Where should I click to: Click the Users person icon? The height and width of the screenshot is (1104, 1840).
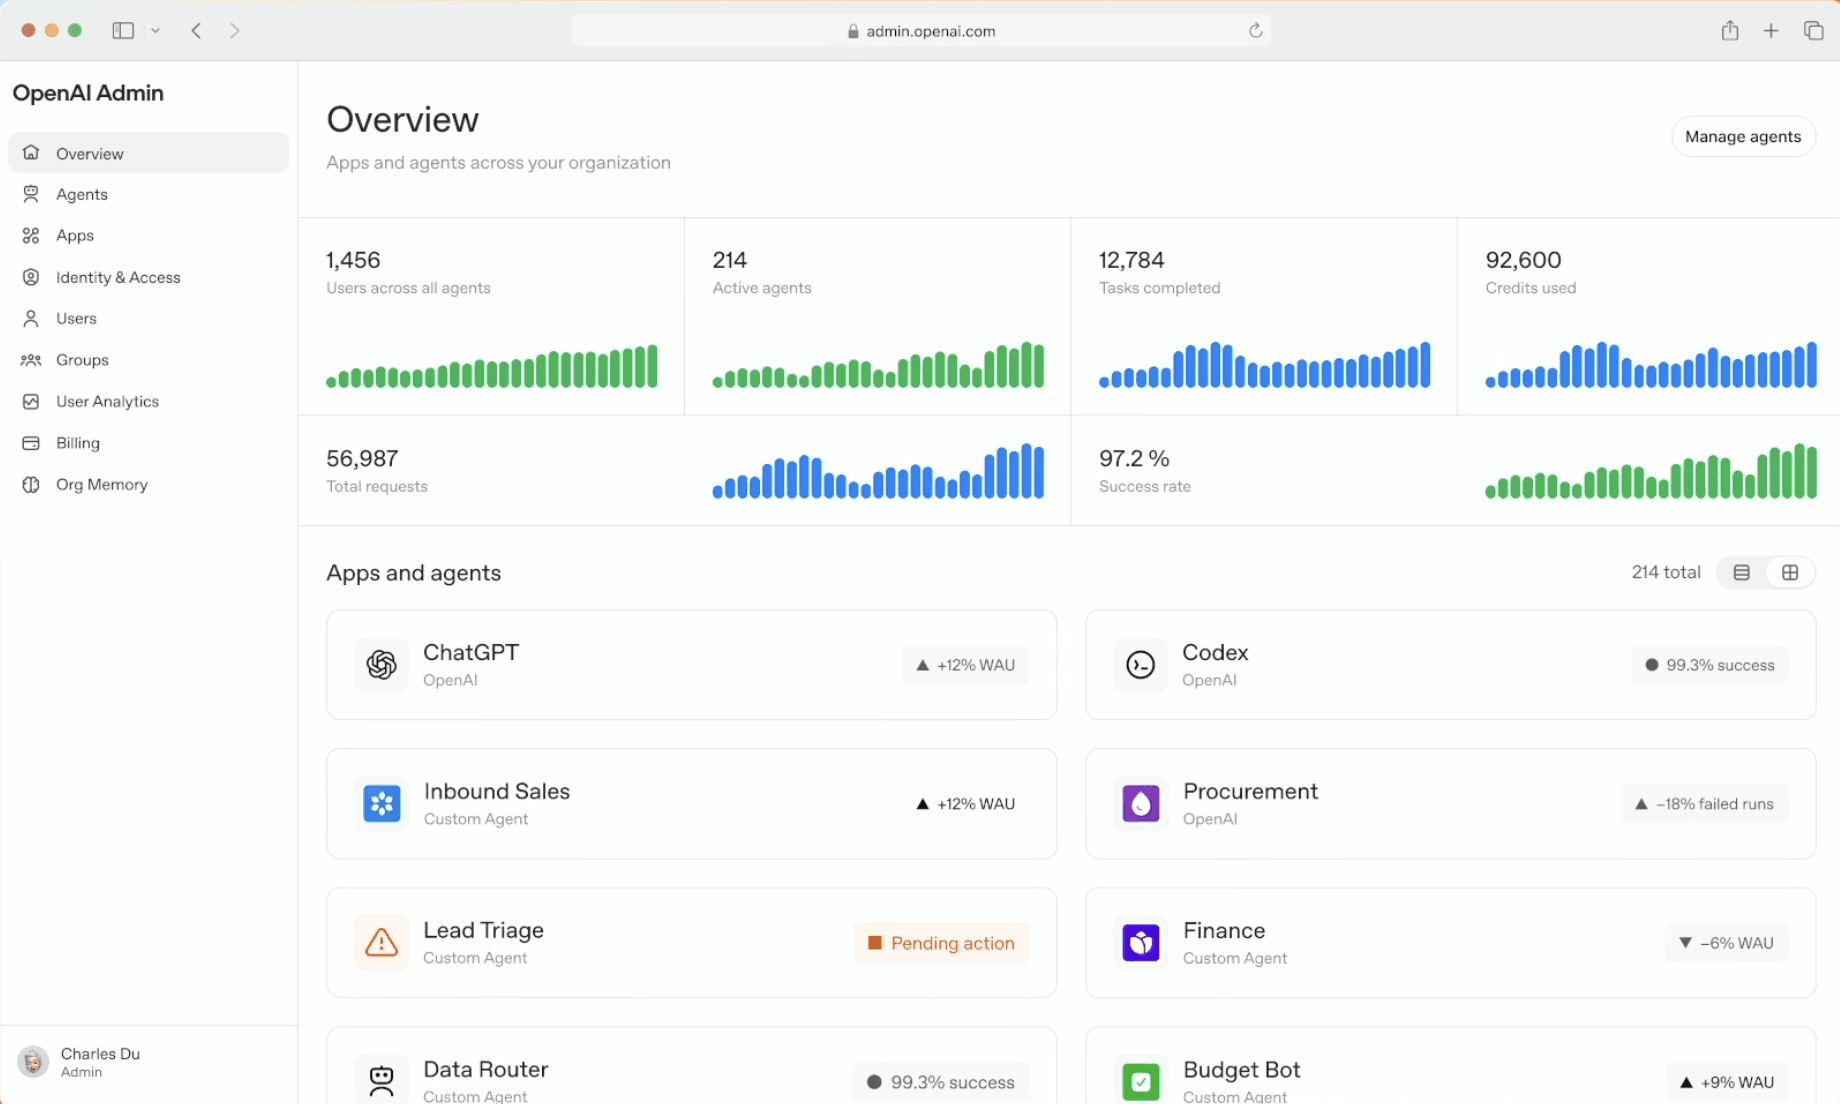(x=31, y=318)
